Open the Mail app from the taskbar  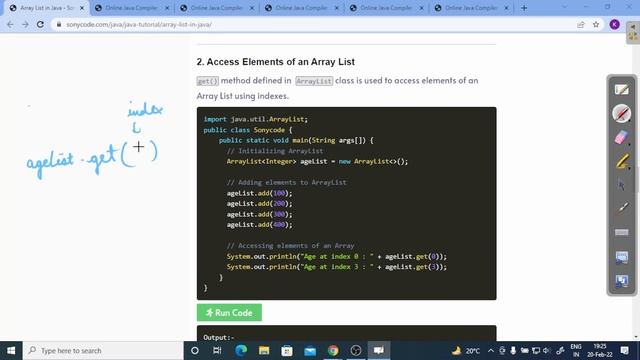click(x=310, y=351)
